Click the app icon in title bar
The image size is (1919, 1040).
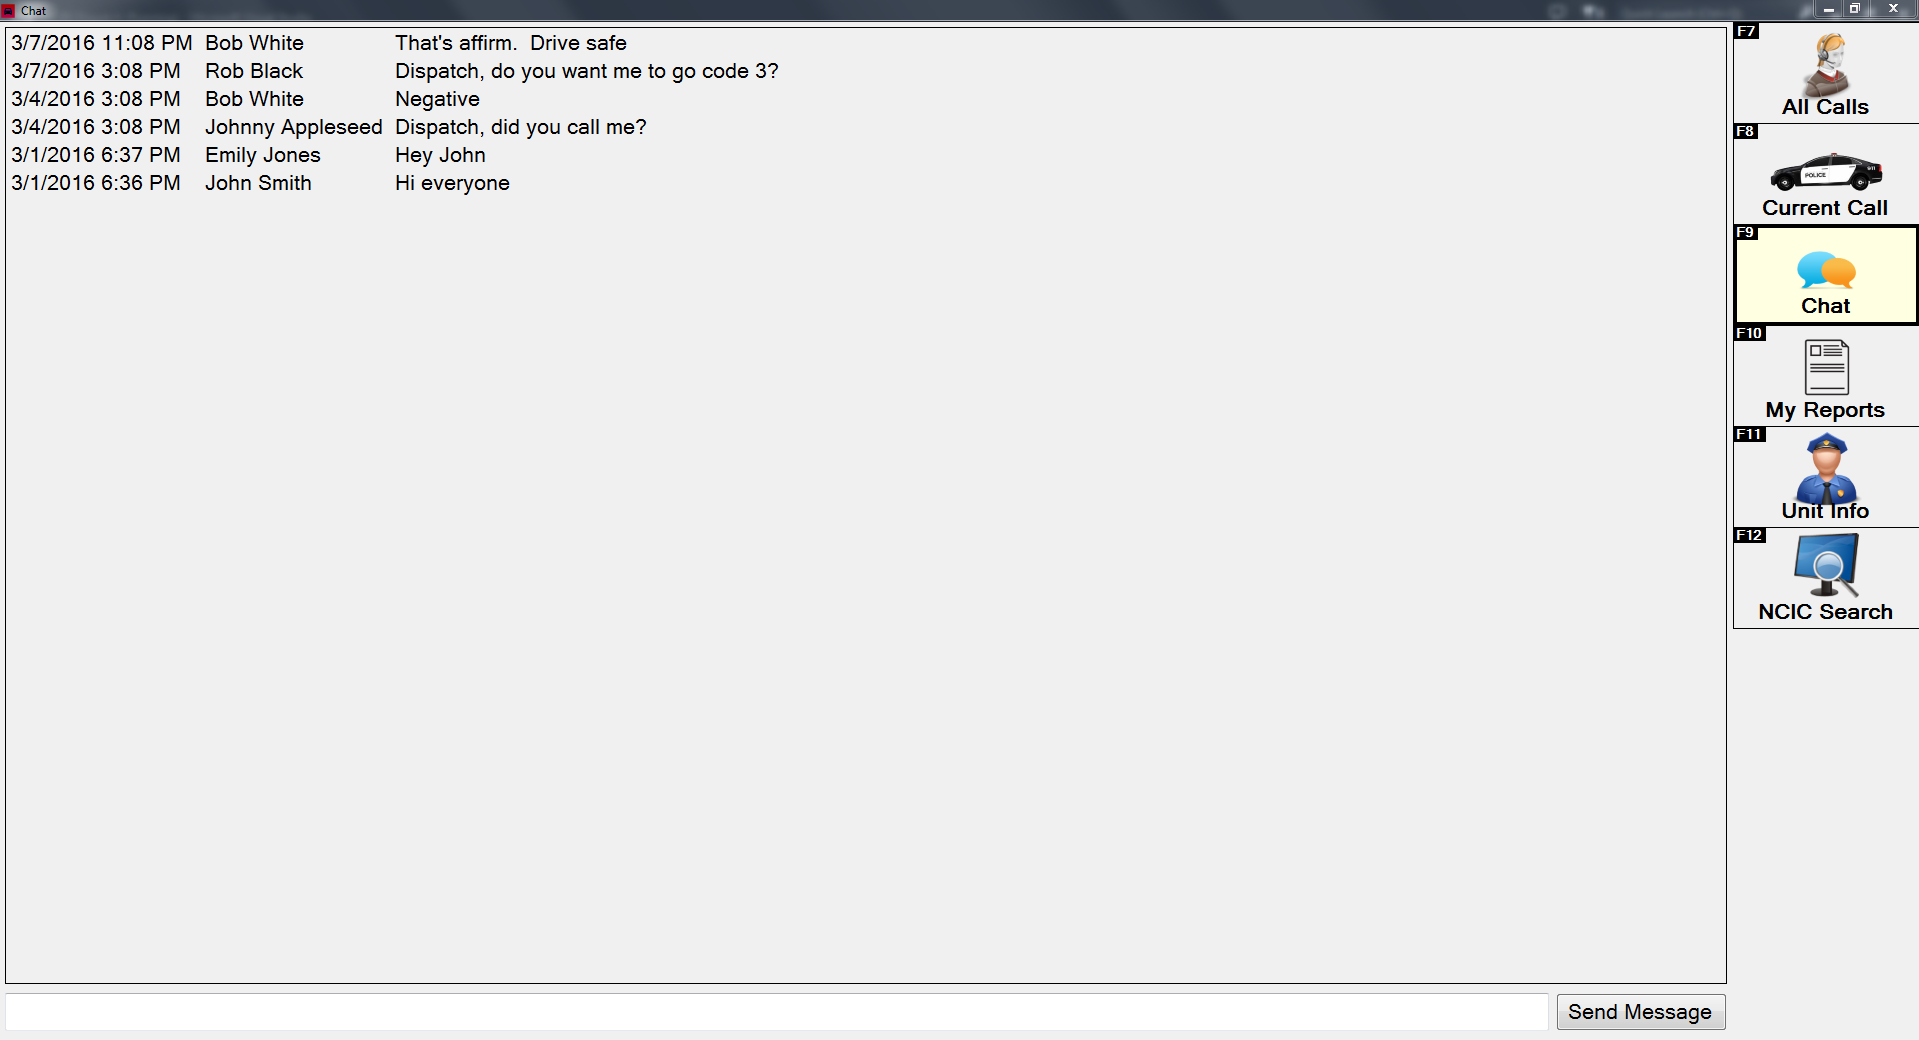(x=8, y=10)
